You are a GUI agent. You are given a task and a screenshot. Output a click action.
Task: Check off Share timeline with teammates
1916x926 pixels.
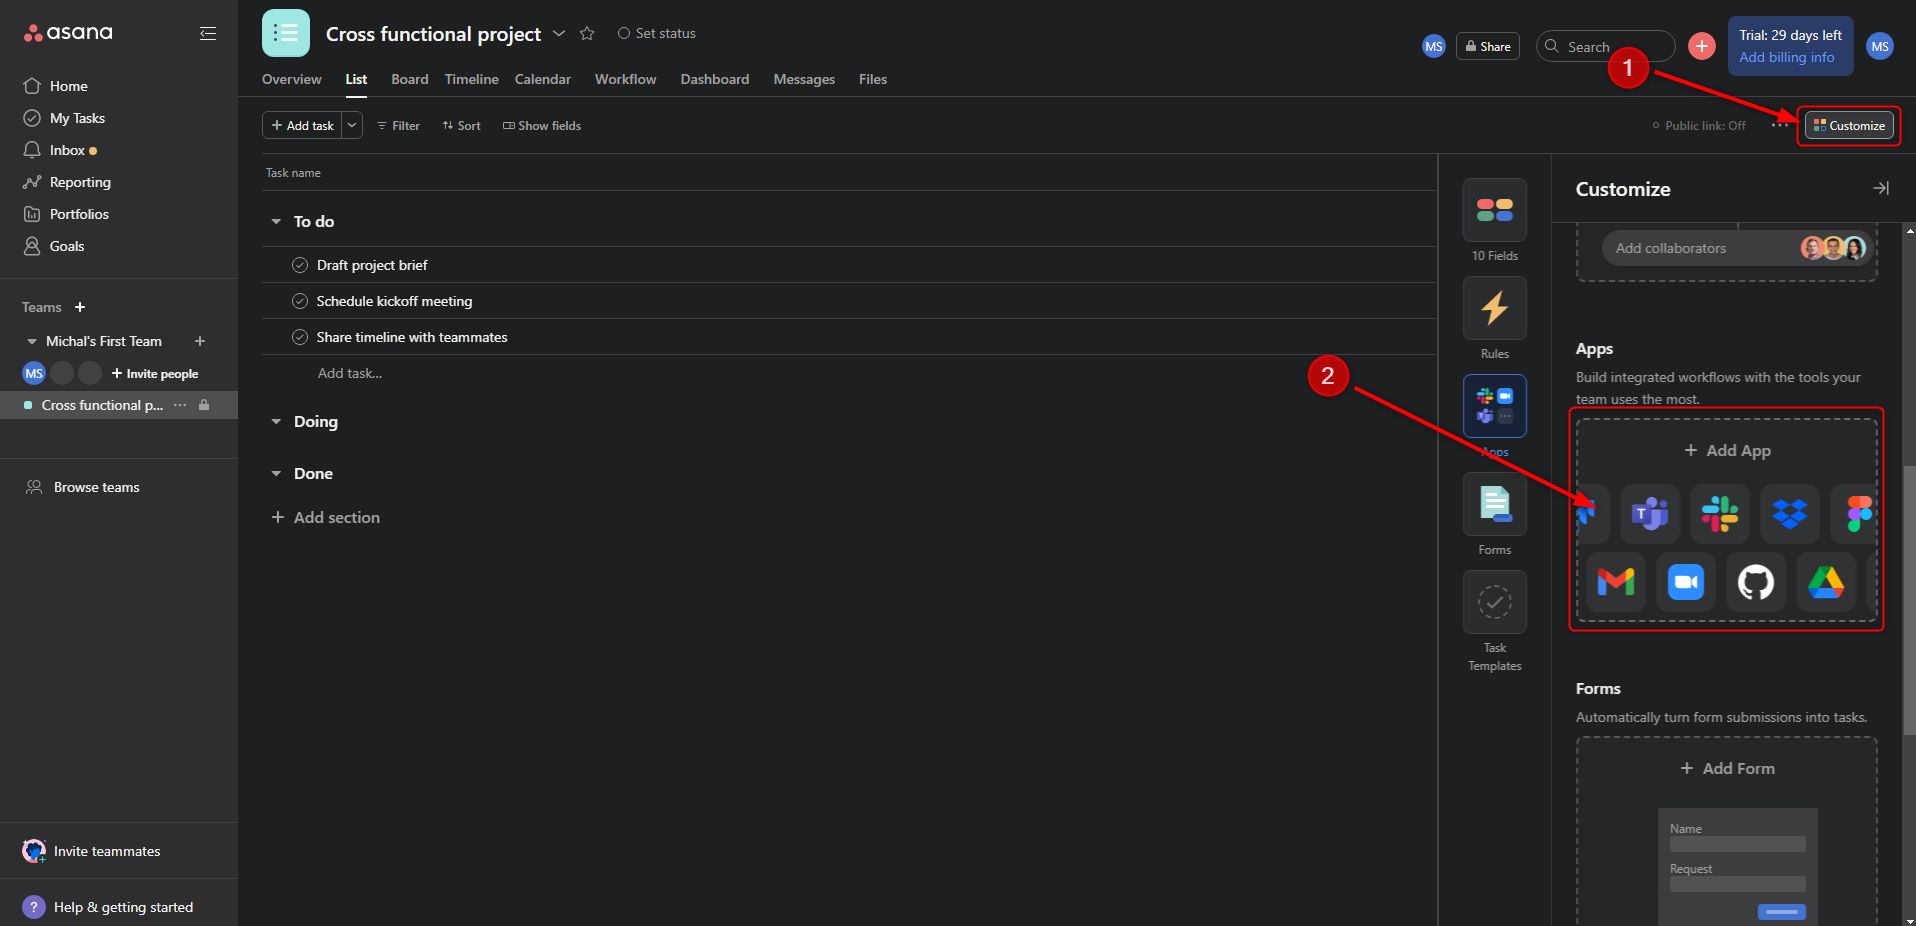pyautogui.click(x=299, y=337)
